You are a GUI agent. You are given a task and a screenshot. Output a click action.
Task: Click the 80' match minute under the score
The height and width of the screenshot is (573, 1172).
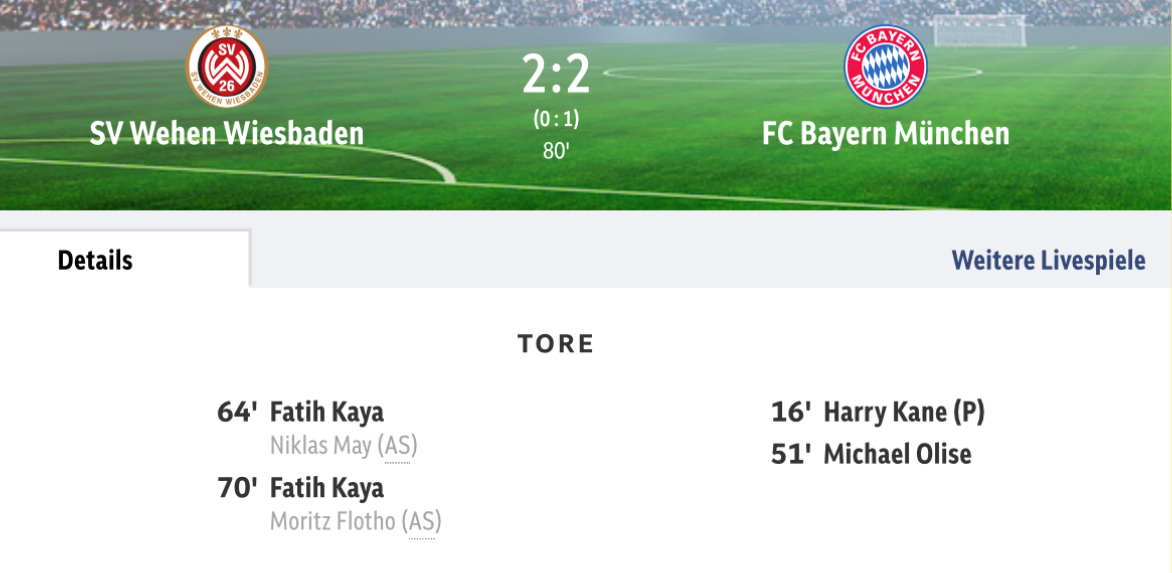556,151
